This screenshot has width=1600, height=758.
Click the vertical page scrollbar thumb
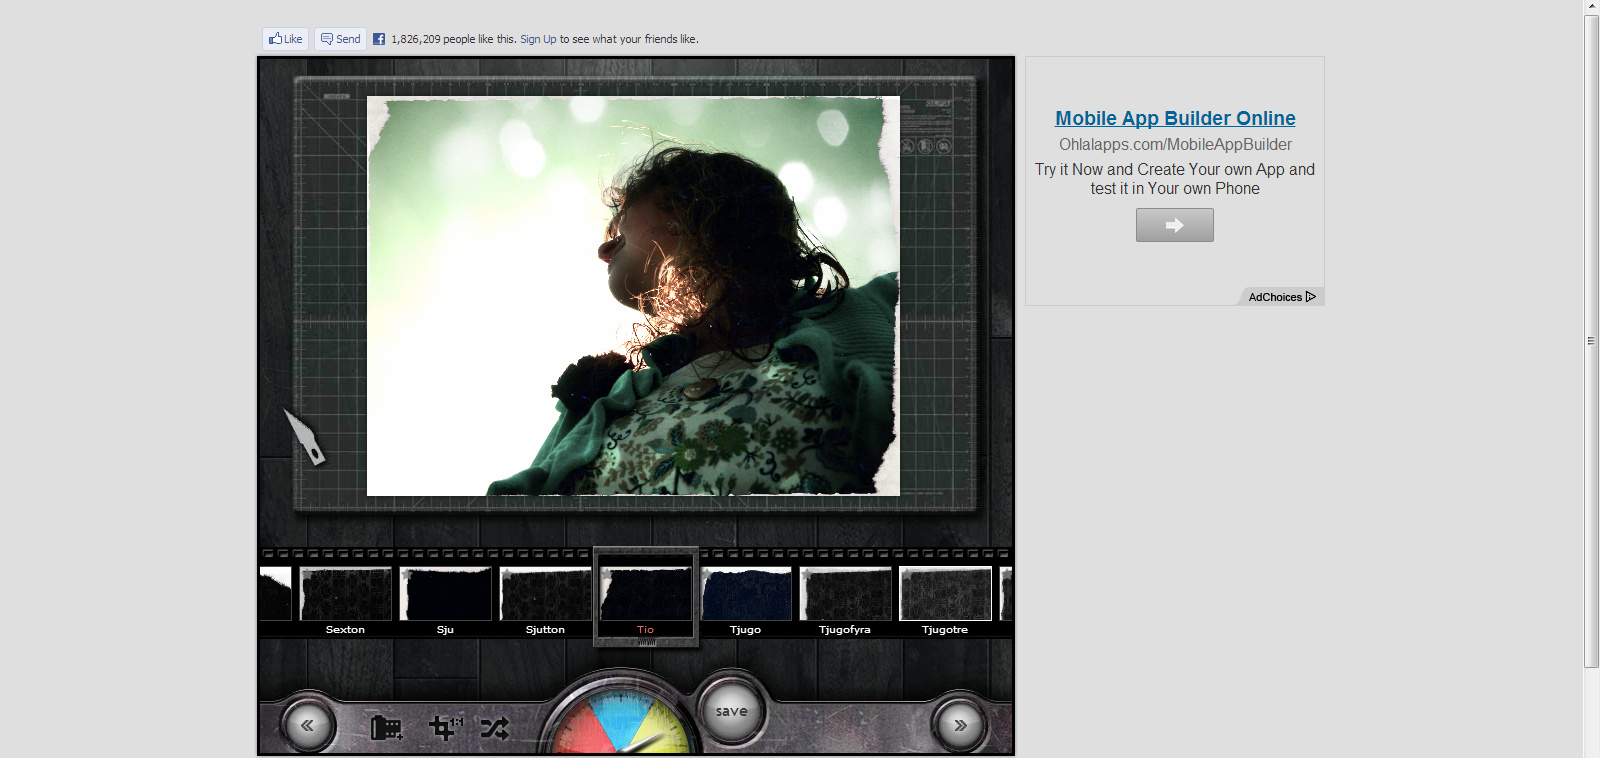(x=1591, y=341)
